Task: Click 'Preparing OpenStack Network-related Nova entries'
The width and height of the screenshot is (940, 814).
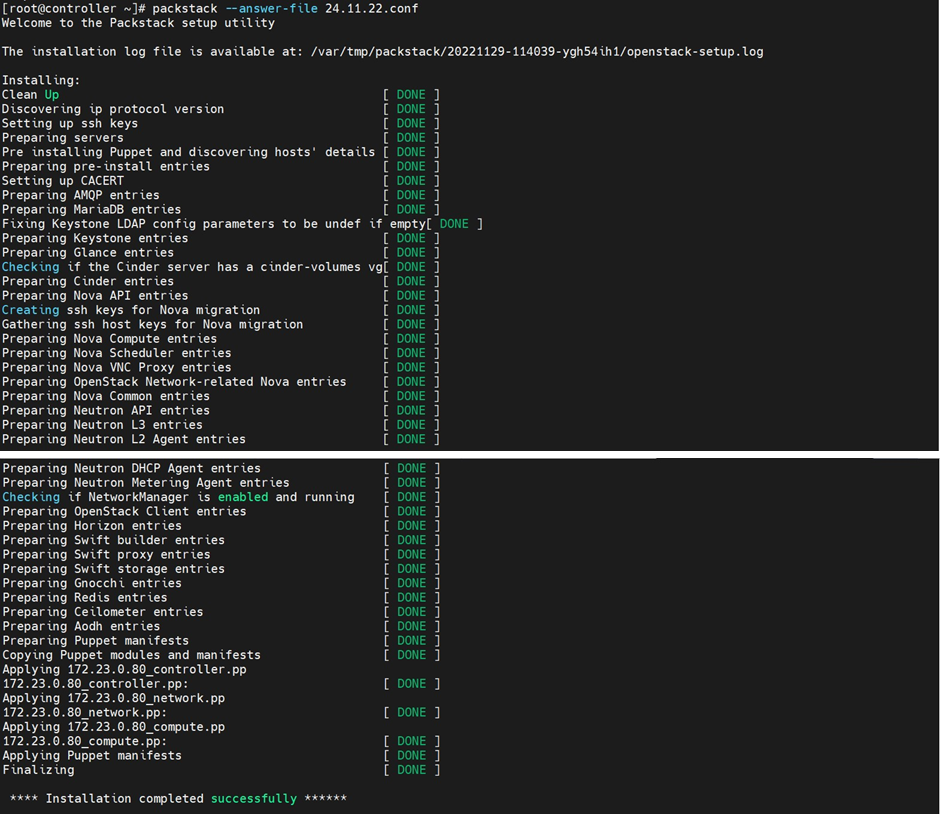Action: click(x=174, y=382)
